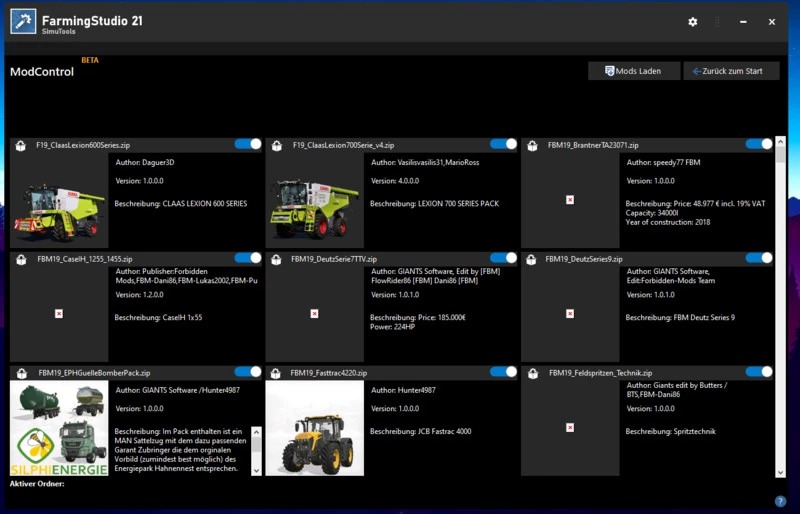Click the help question mark icon
800x514 pixels.
780,501
